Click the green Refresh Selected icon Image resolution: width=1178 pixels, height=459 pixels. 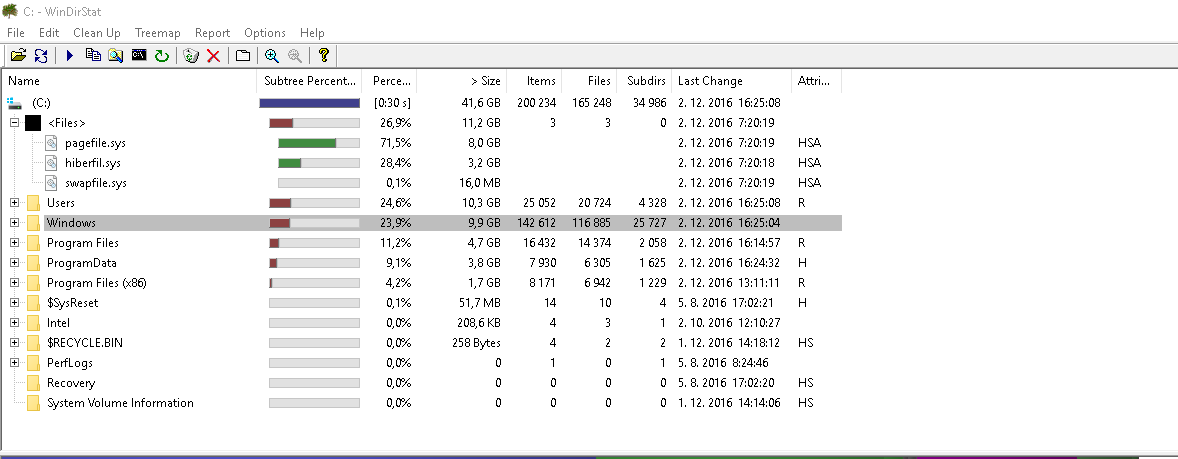[162, 56]
